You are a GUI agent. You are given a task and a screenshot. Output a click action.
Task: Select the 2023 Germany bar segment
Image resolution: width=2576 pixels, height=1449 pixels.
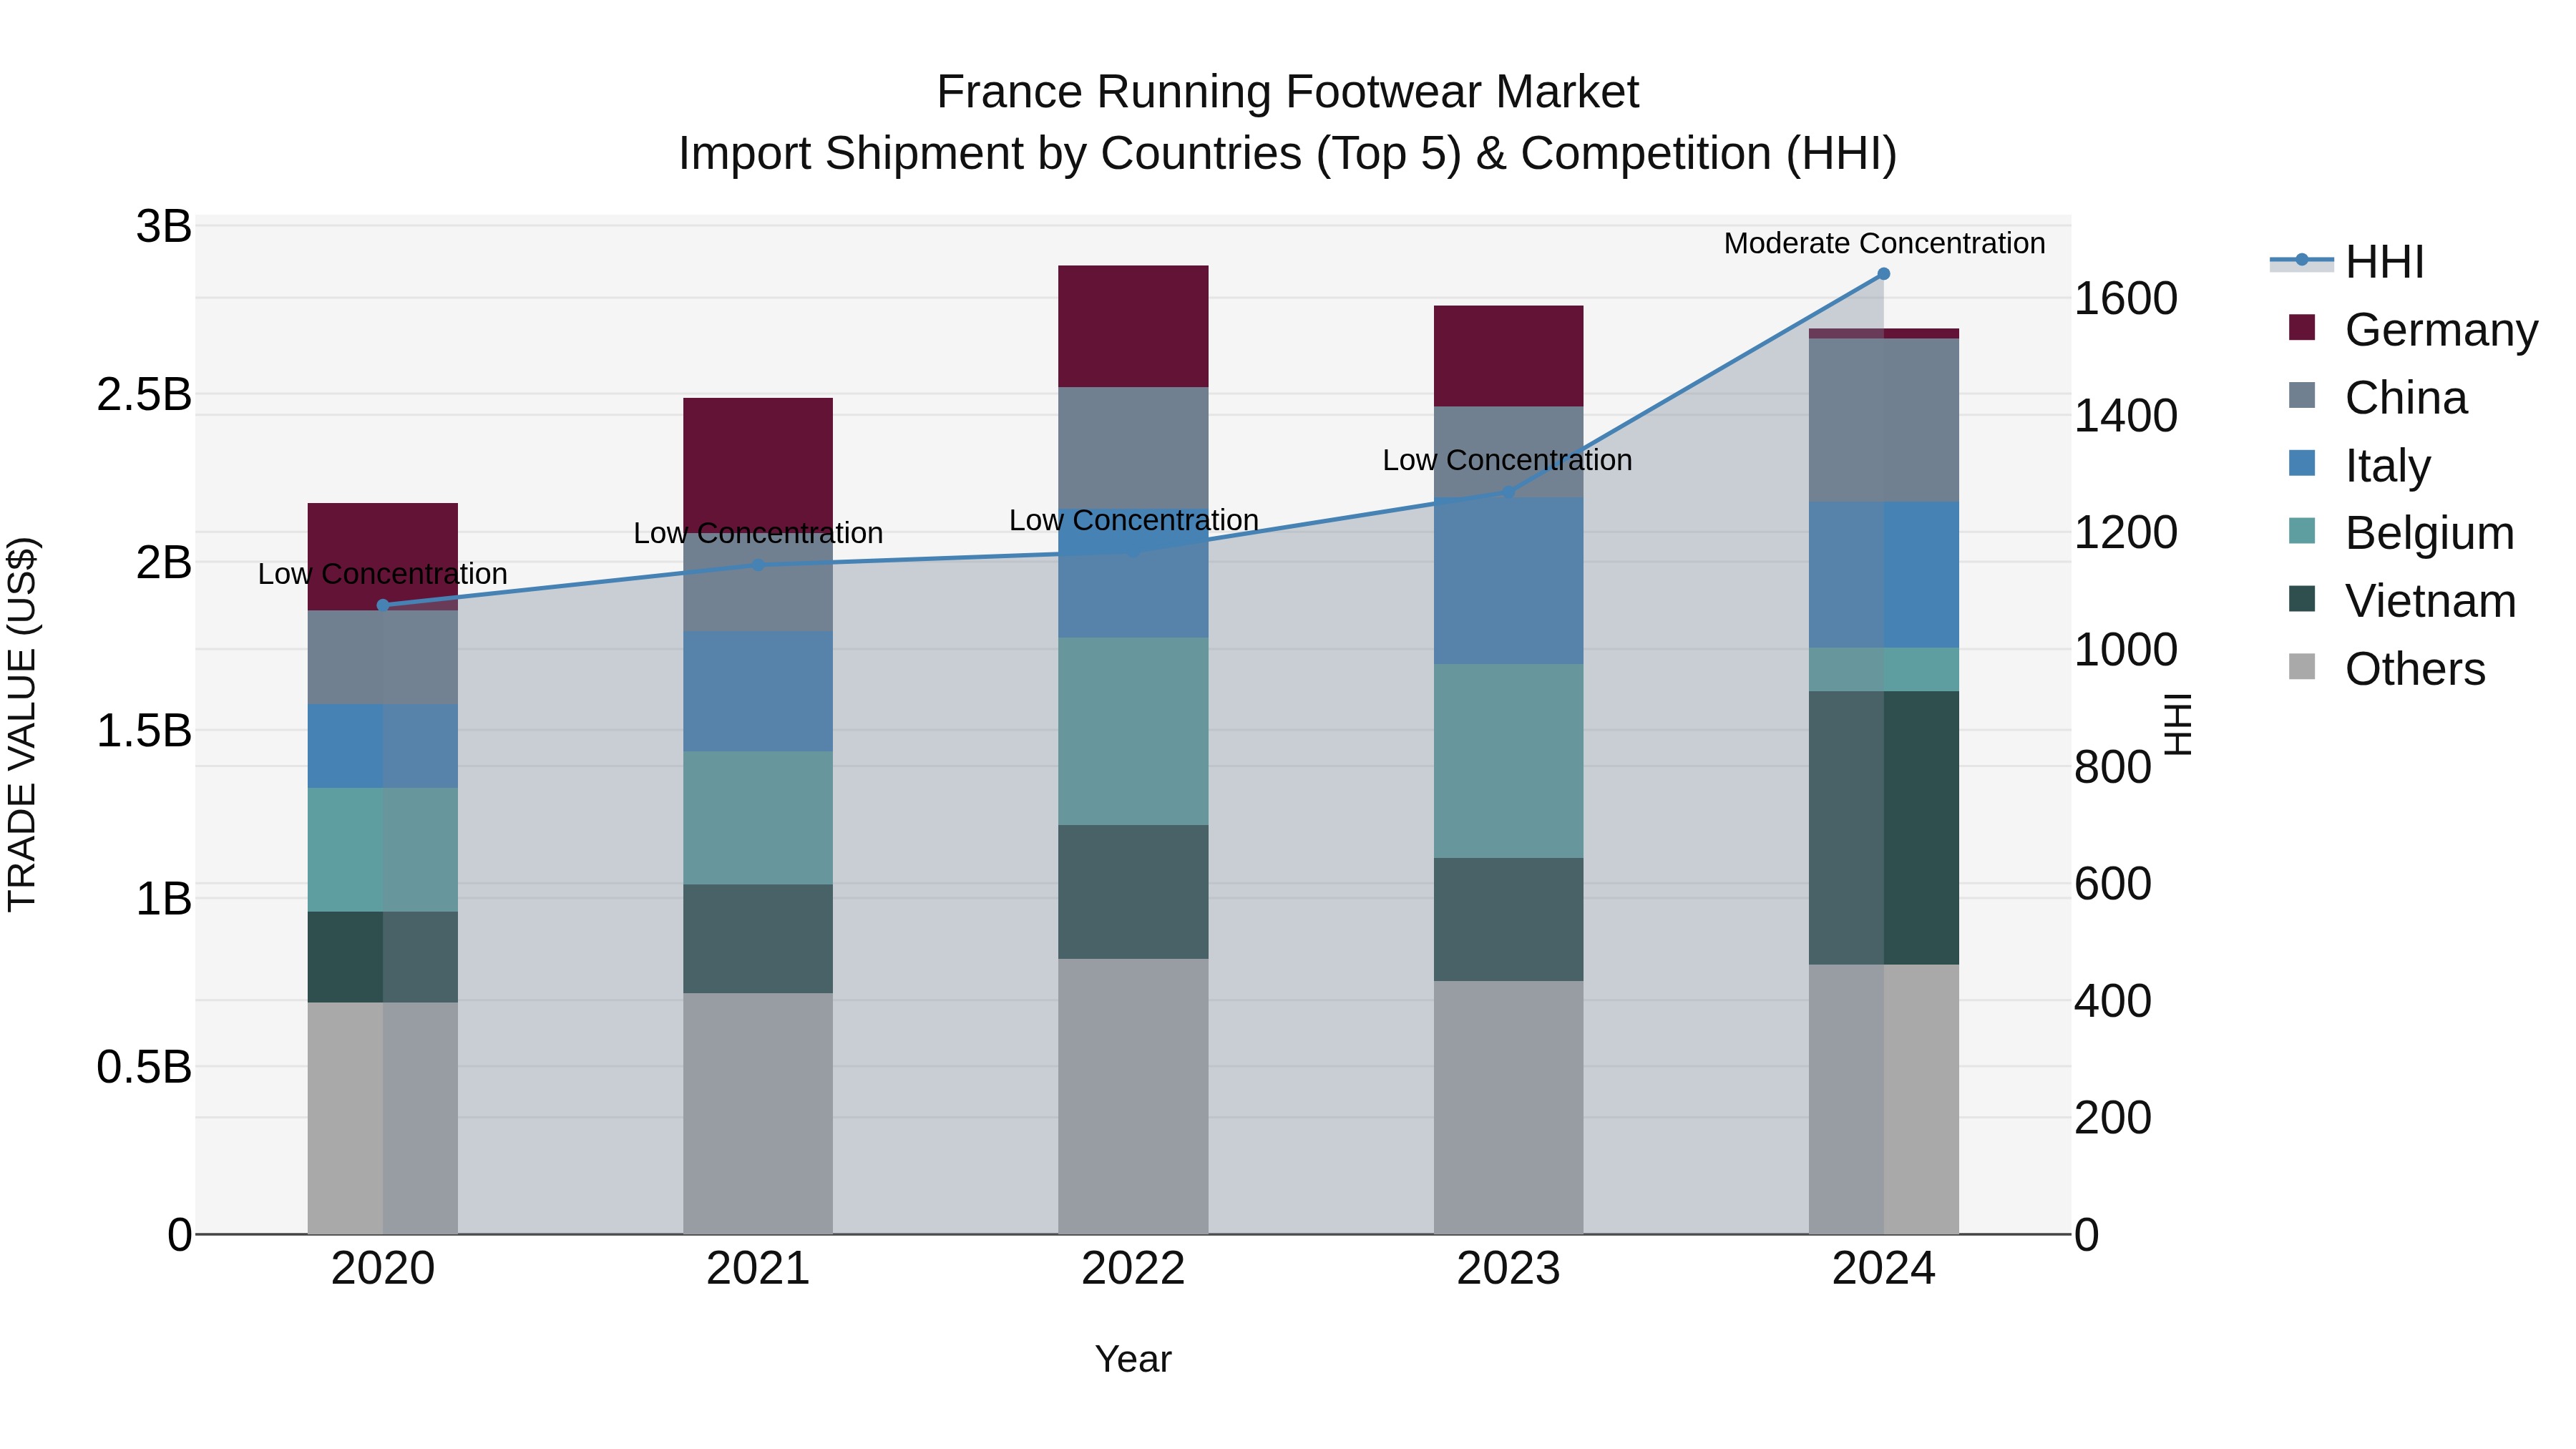click(1509, 356)
